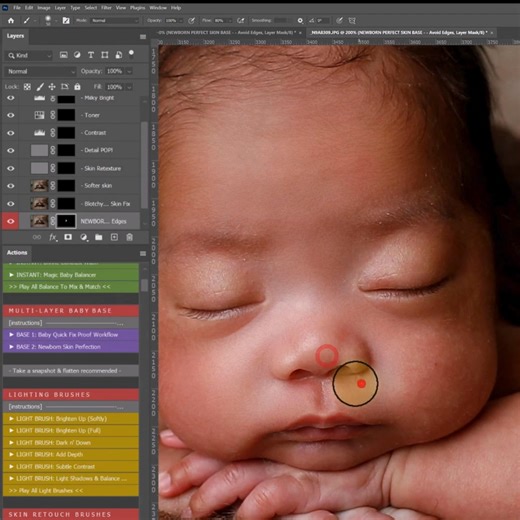
Task: Filter layers by shape layer icon
Action: 105,55
